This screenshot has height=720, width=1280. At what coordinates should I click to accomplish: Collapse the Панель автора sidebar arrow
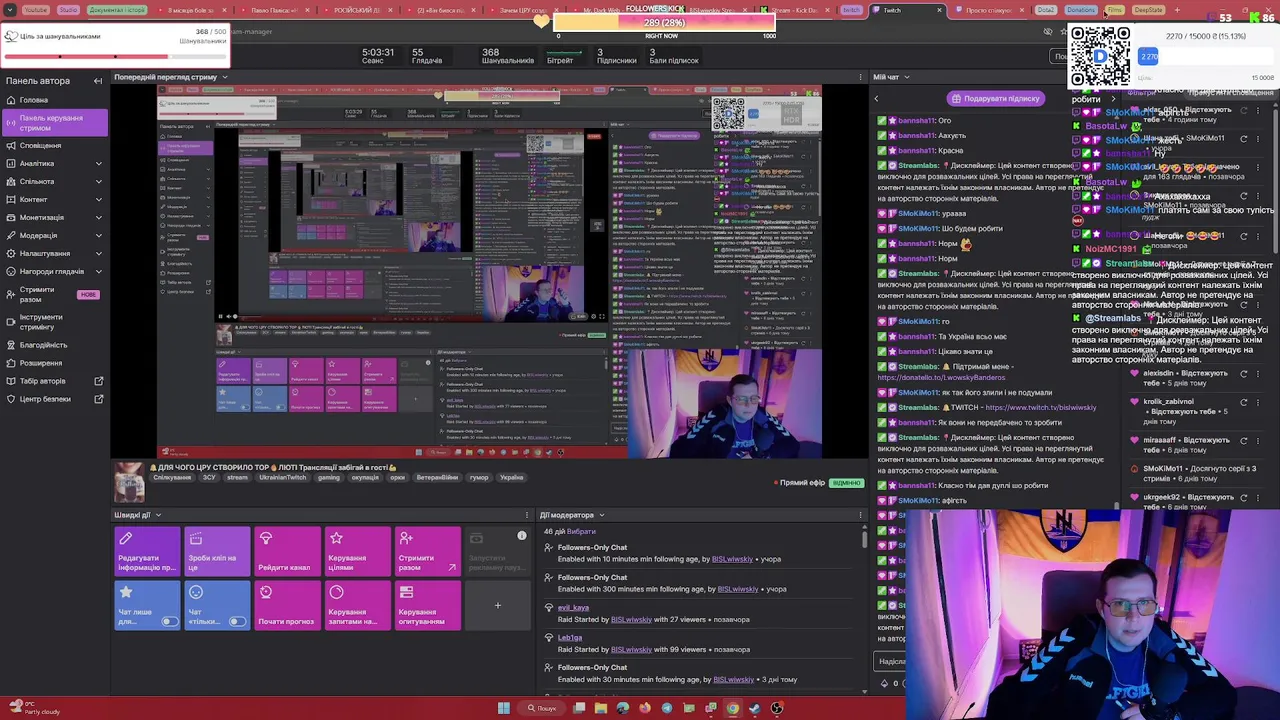point(98,81)
